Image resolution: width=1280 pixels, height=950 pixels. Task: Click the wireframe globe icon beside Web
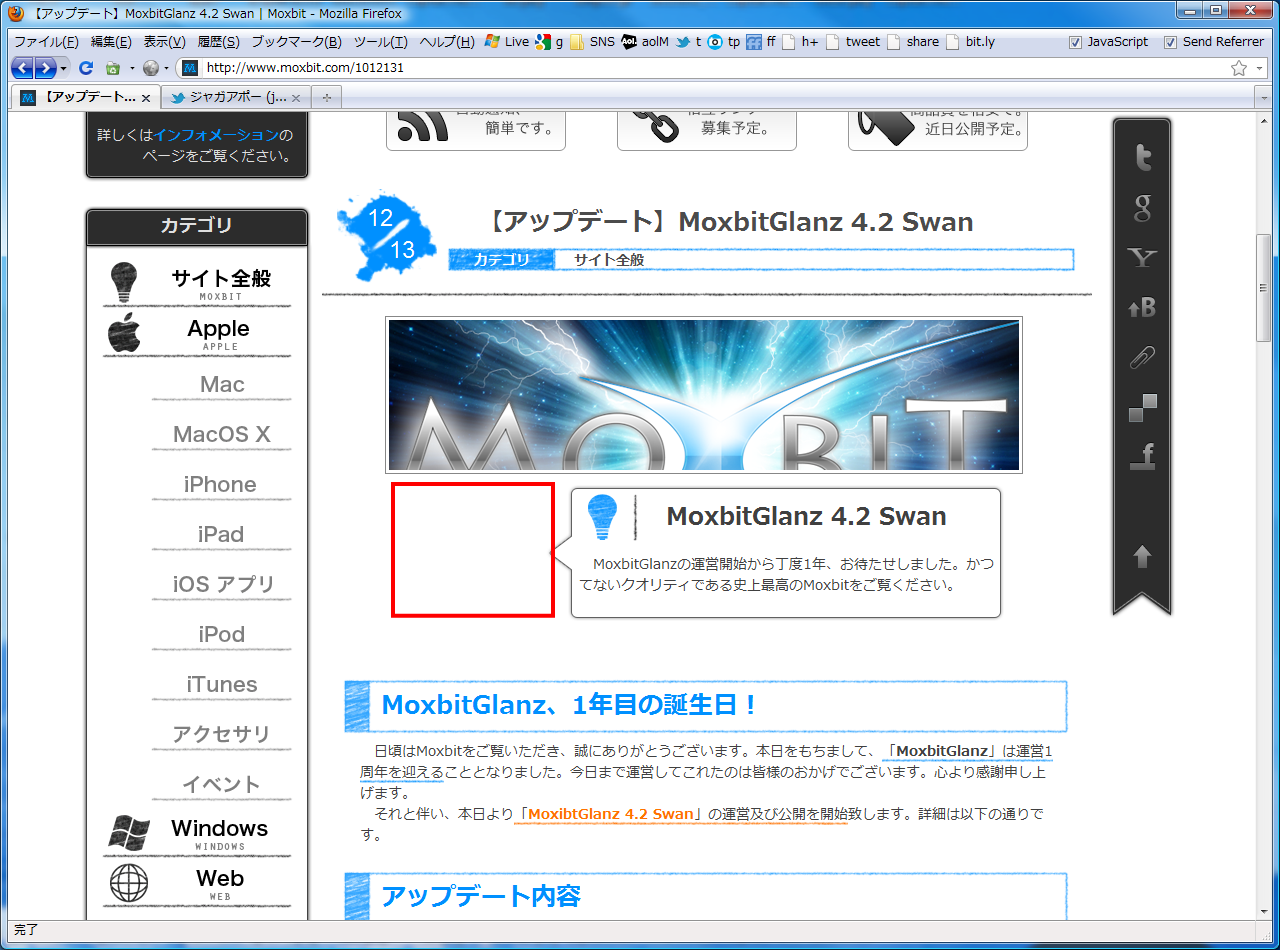[x=129, y=883]
